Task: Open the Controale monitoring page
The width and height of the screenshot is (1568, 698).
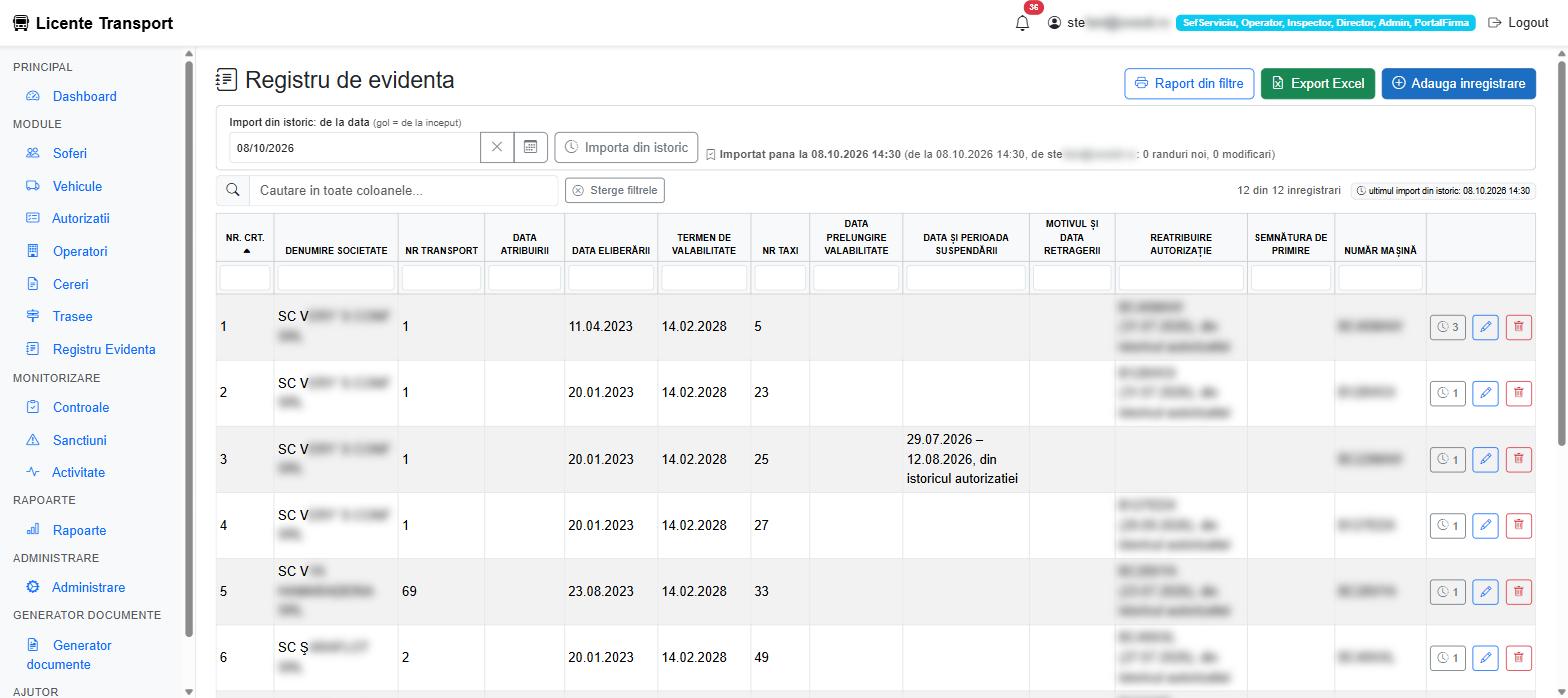Action: (80, 407)
